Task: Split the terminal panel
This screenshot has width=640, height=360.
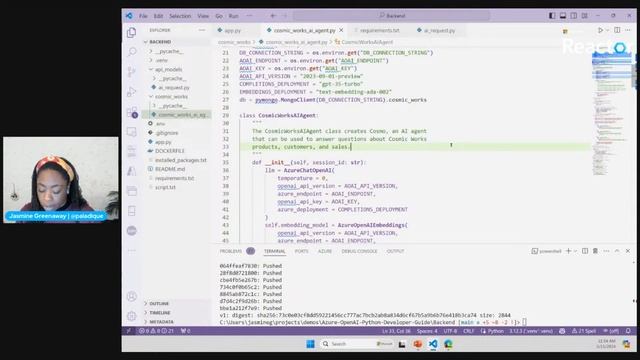Action: pyautogui.click(x=585, y=251)
